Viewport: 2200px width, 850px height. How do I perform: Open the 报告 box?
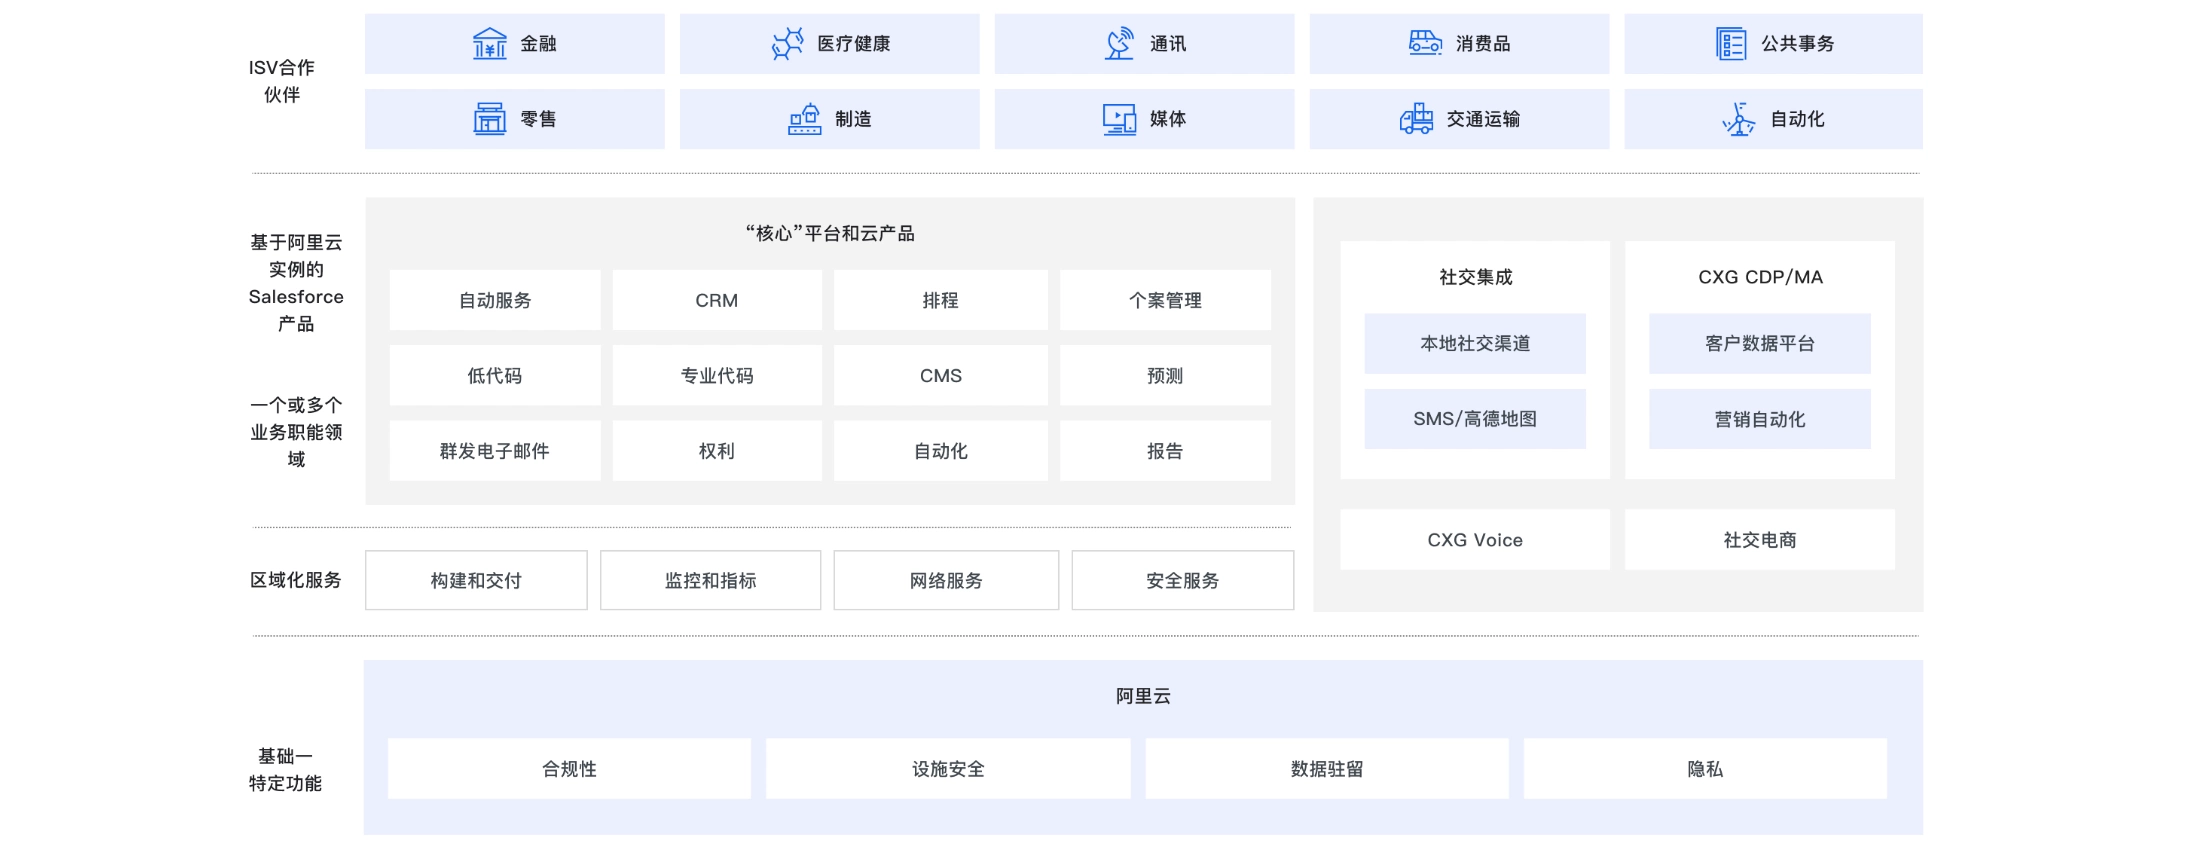1165,451
